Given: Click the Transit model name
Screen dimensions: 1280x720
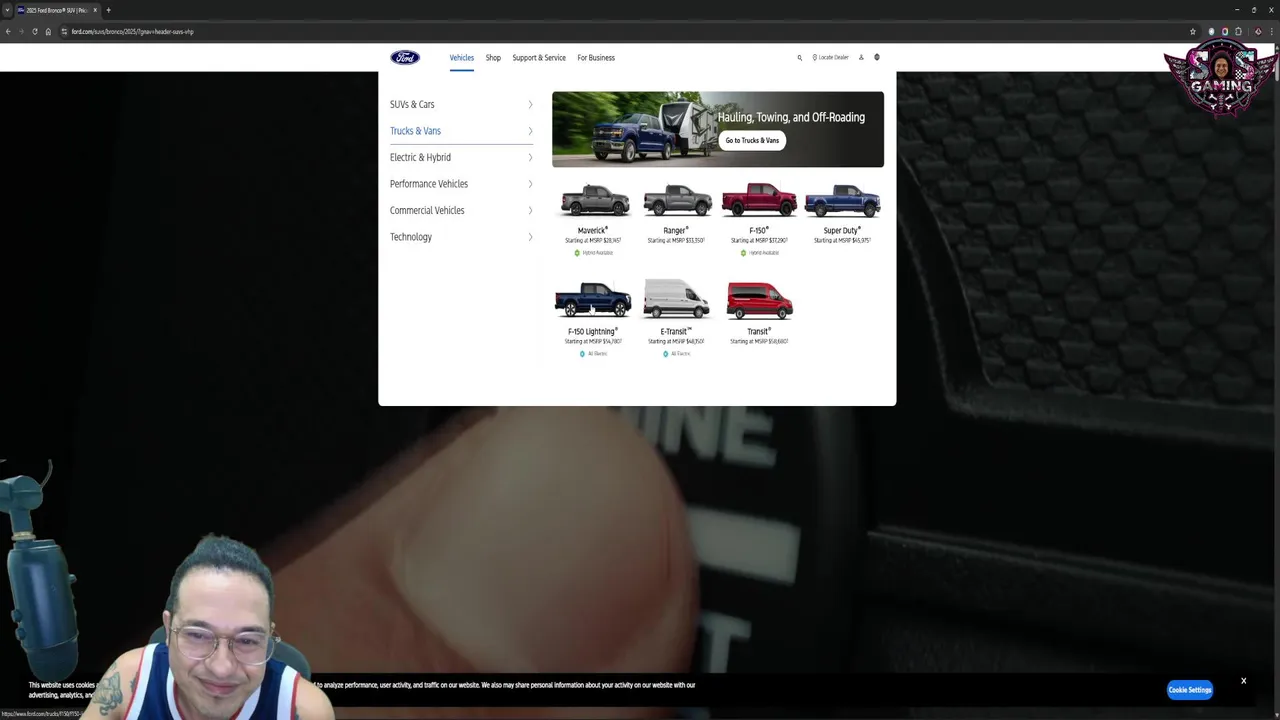Looking at the screenshot, I should click(x=759, y=331).
